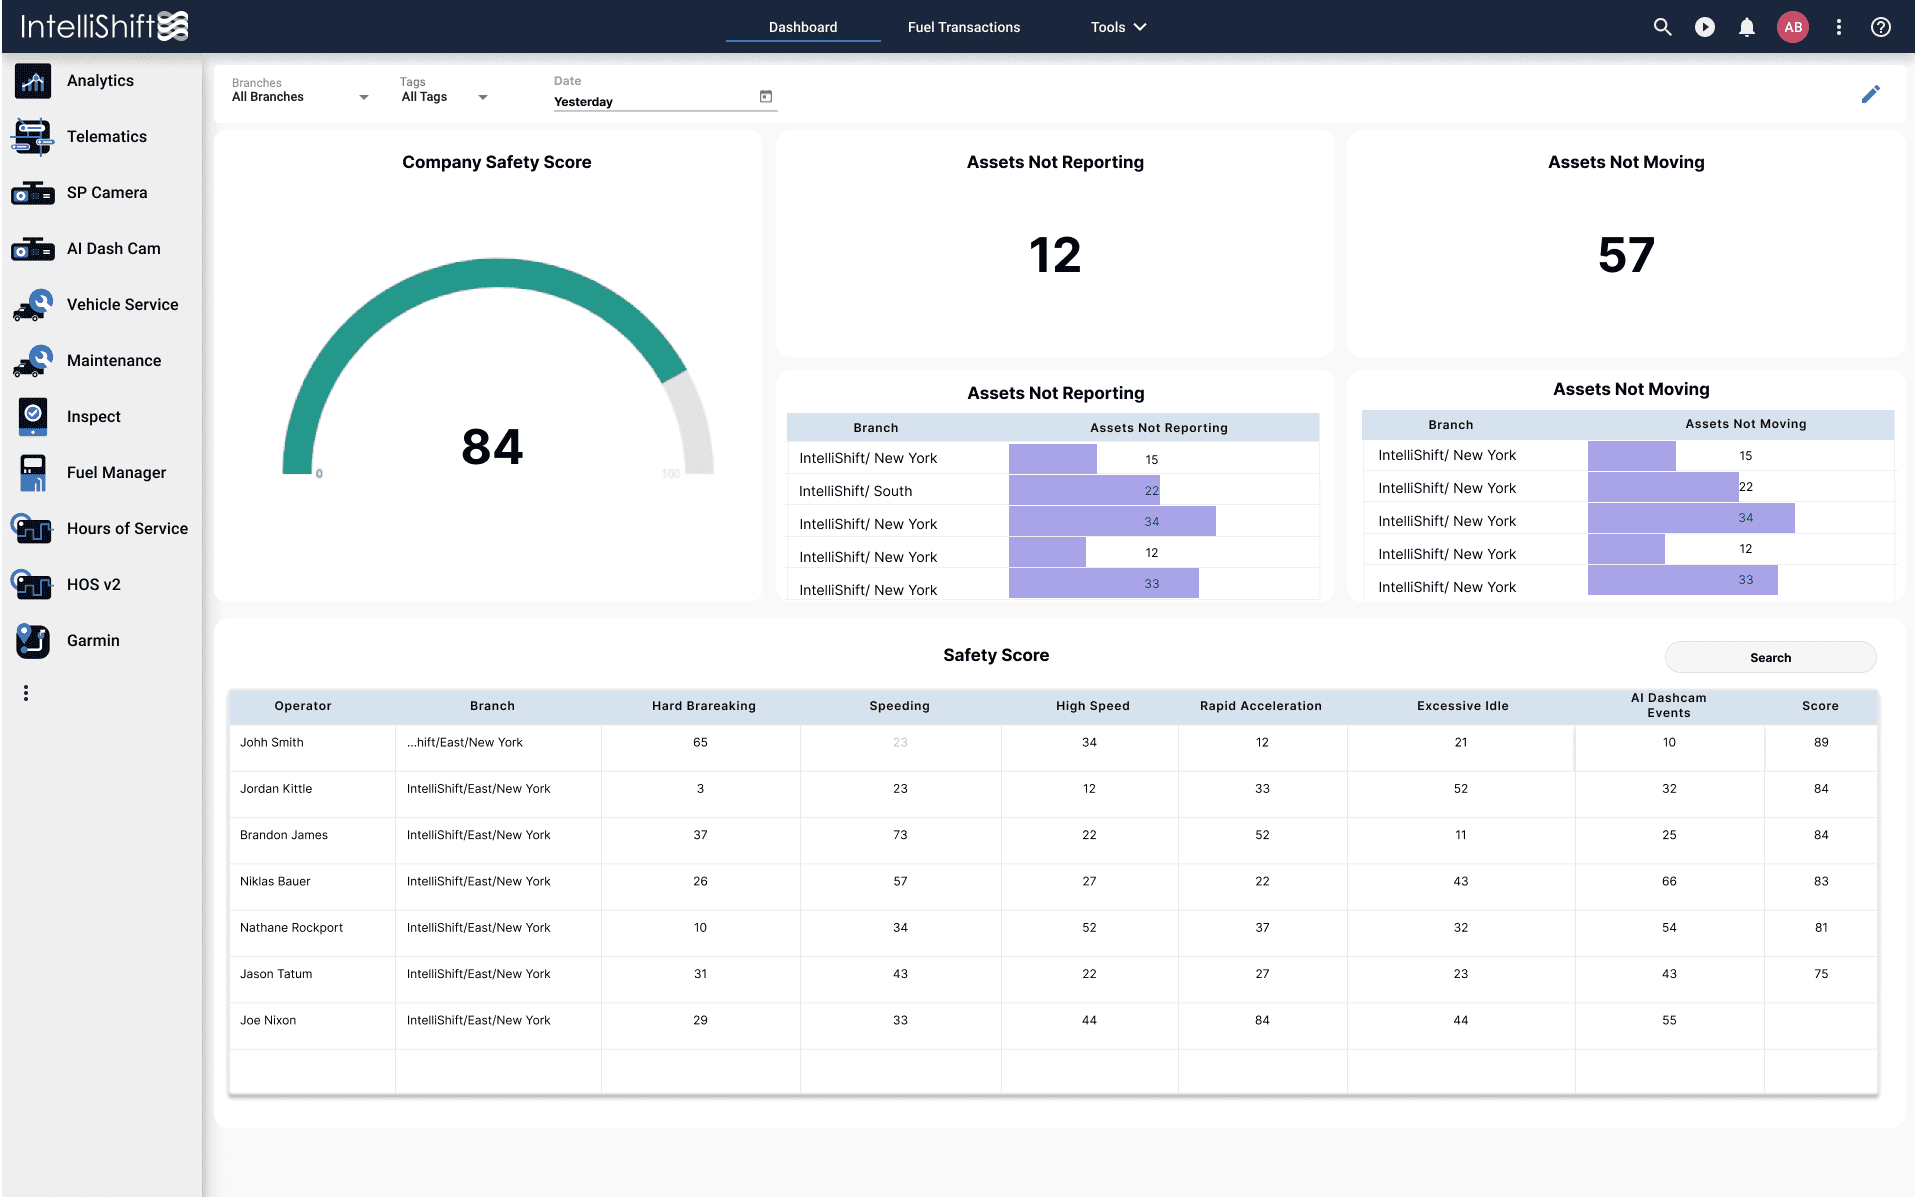
Task: Expand the Tools menu chevron
Action: pyautogui.click(x=1140, y=27)
